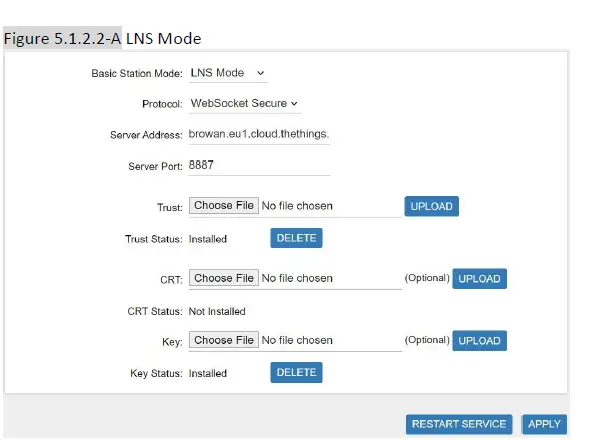Click Choose File for Key
Image resolution: width=601 pixels, height=440 pixels.
coord(224,340)
